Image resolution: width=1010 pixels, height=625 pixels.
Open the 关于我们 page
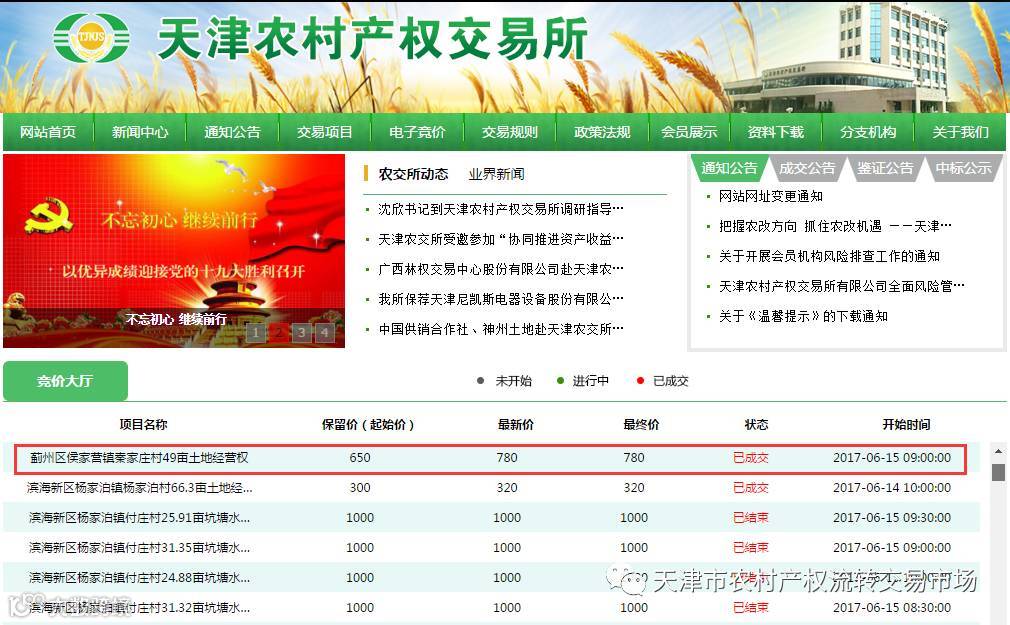(960, 132)
